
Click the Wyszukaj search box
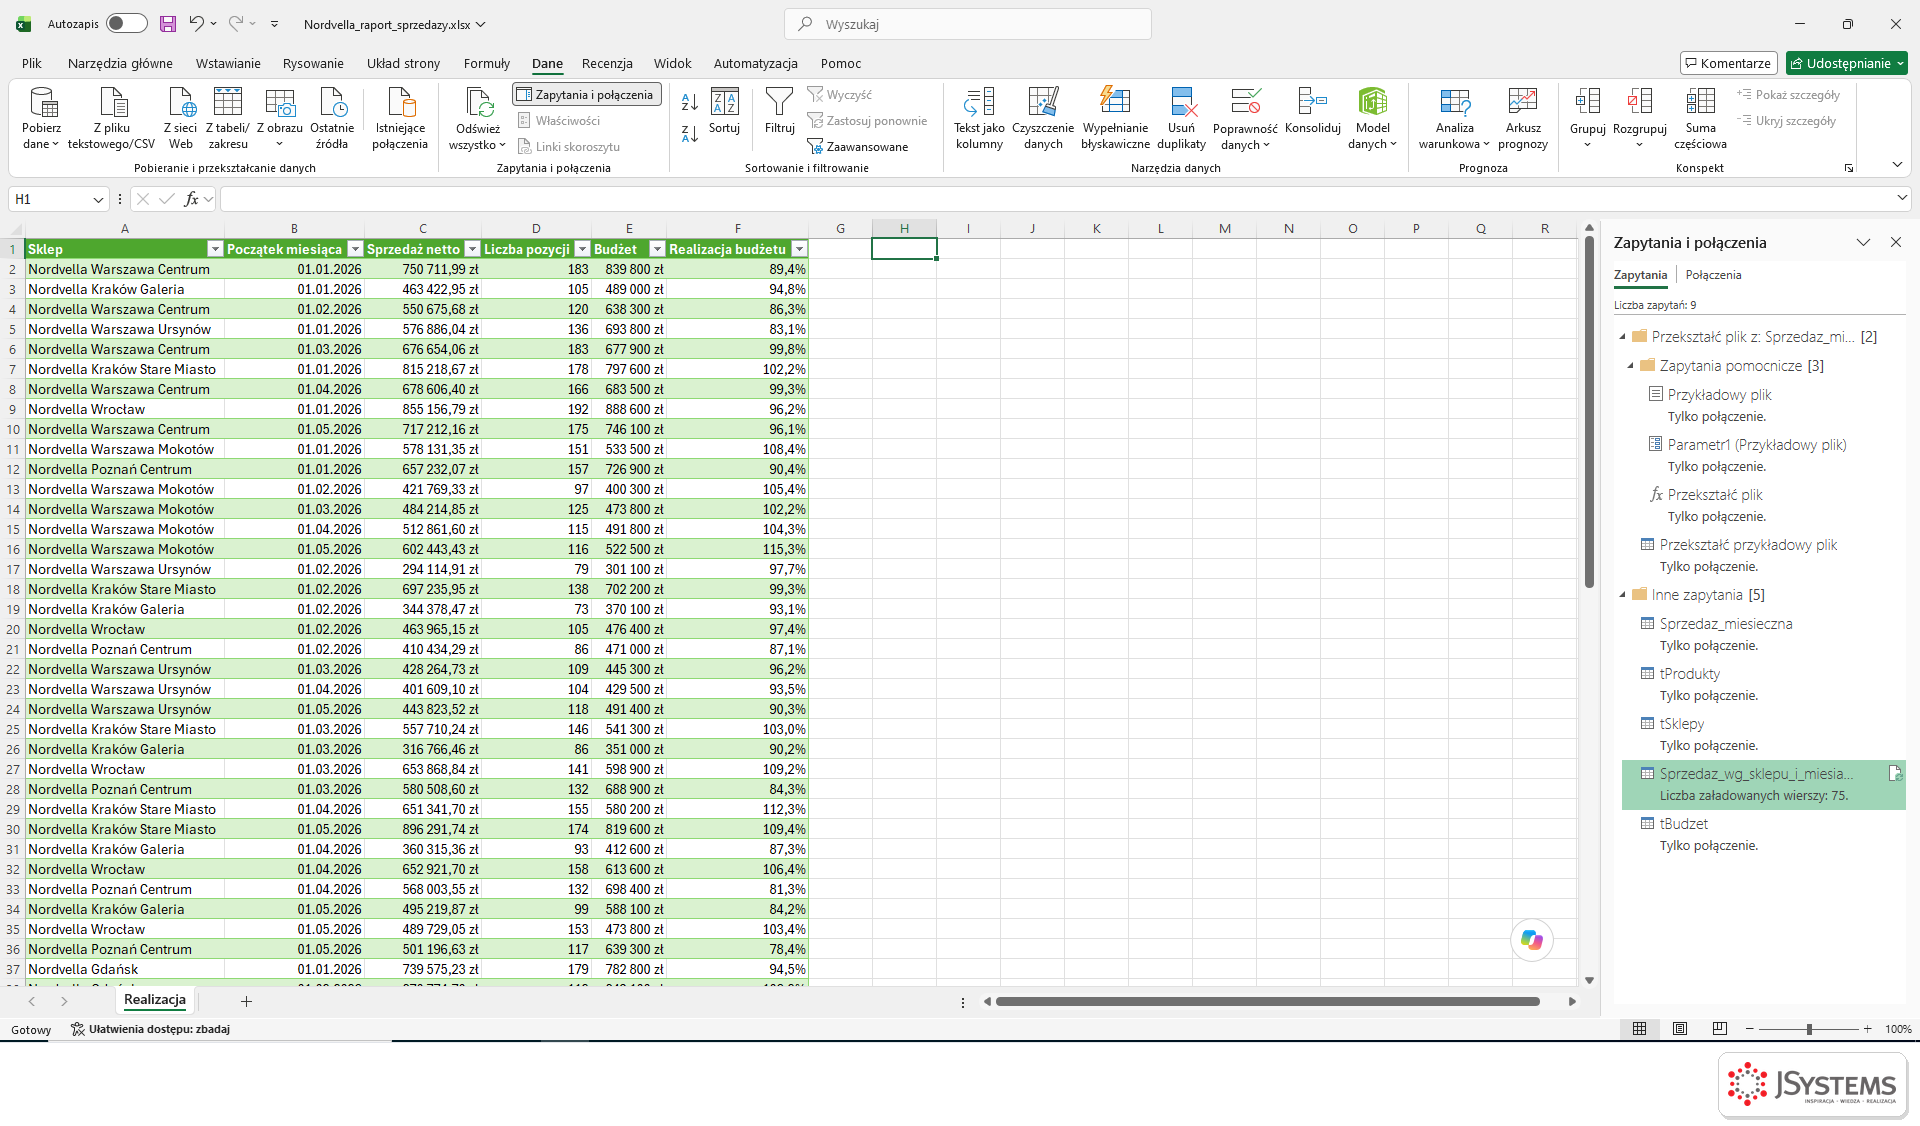click(x=968, y=24)
